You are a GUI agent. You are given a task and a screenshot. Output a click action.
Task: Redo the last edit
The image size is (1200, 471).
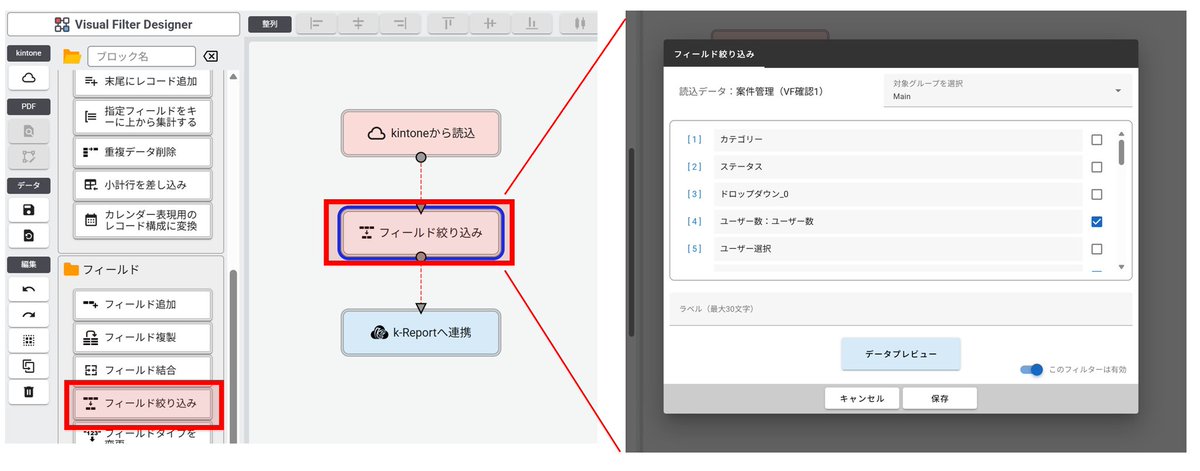pos(29,314)
